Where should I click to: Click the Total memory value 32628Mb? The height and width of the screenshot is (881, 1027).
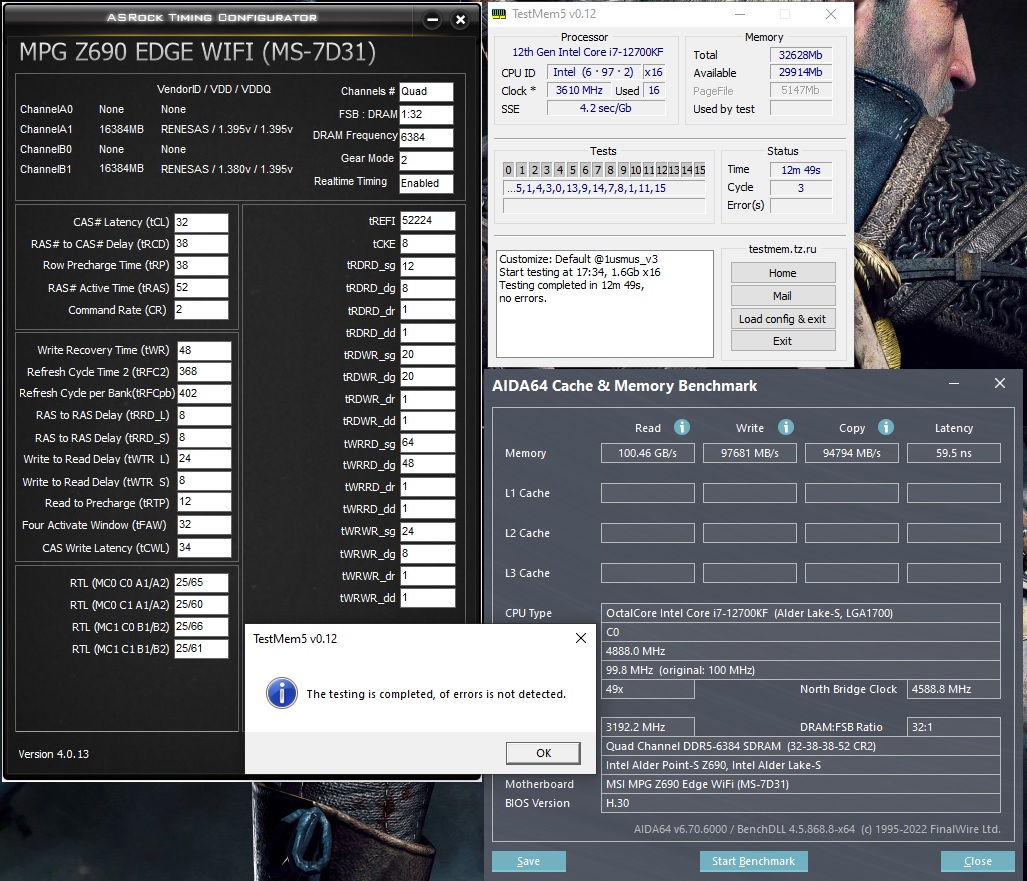point(800,55)
